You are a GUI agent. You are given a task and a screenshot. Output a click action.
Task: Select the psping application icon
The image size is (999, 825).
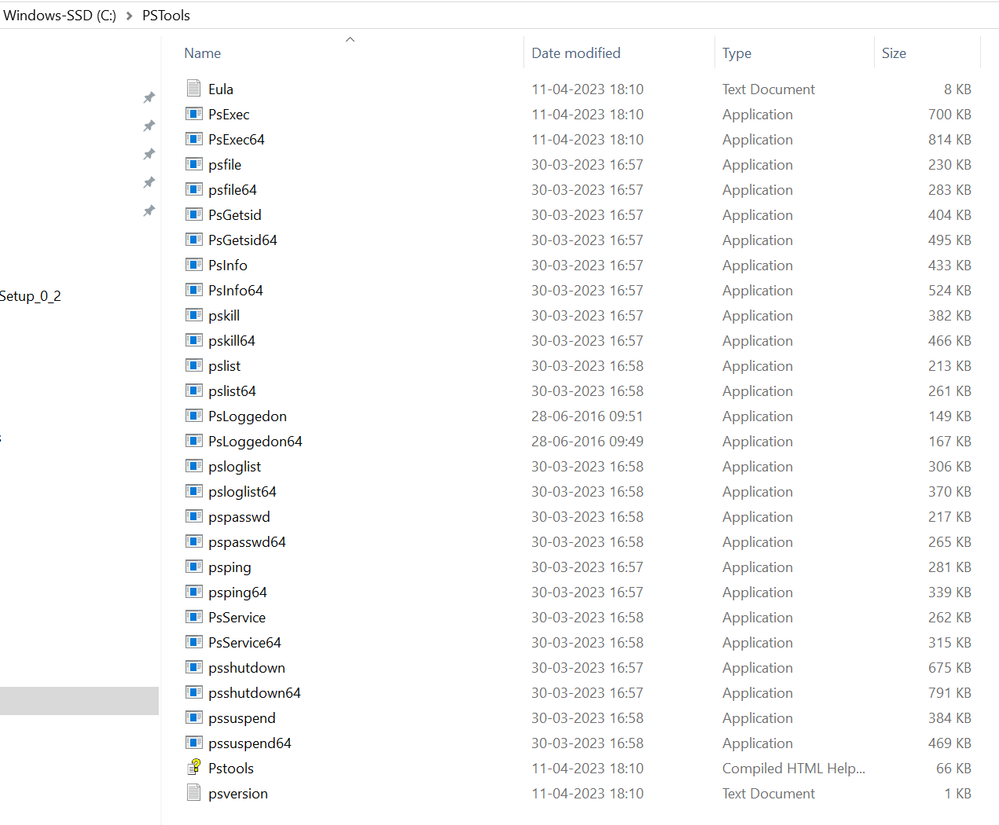tap(194, 567)
